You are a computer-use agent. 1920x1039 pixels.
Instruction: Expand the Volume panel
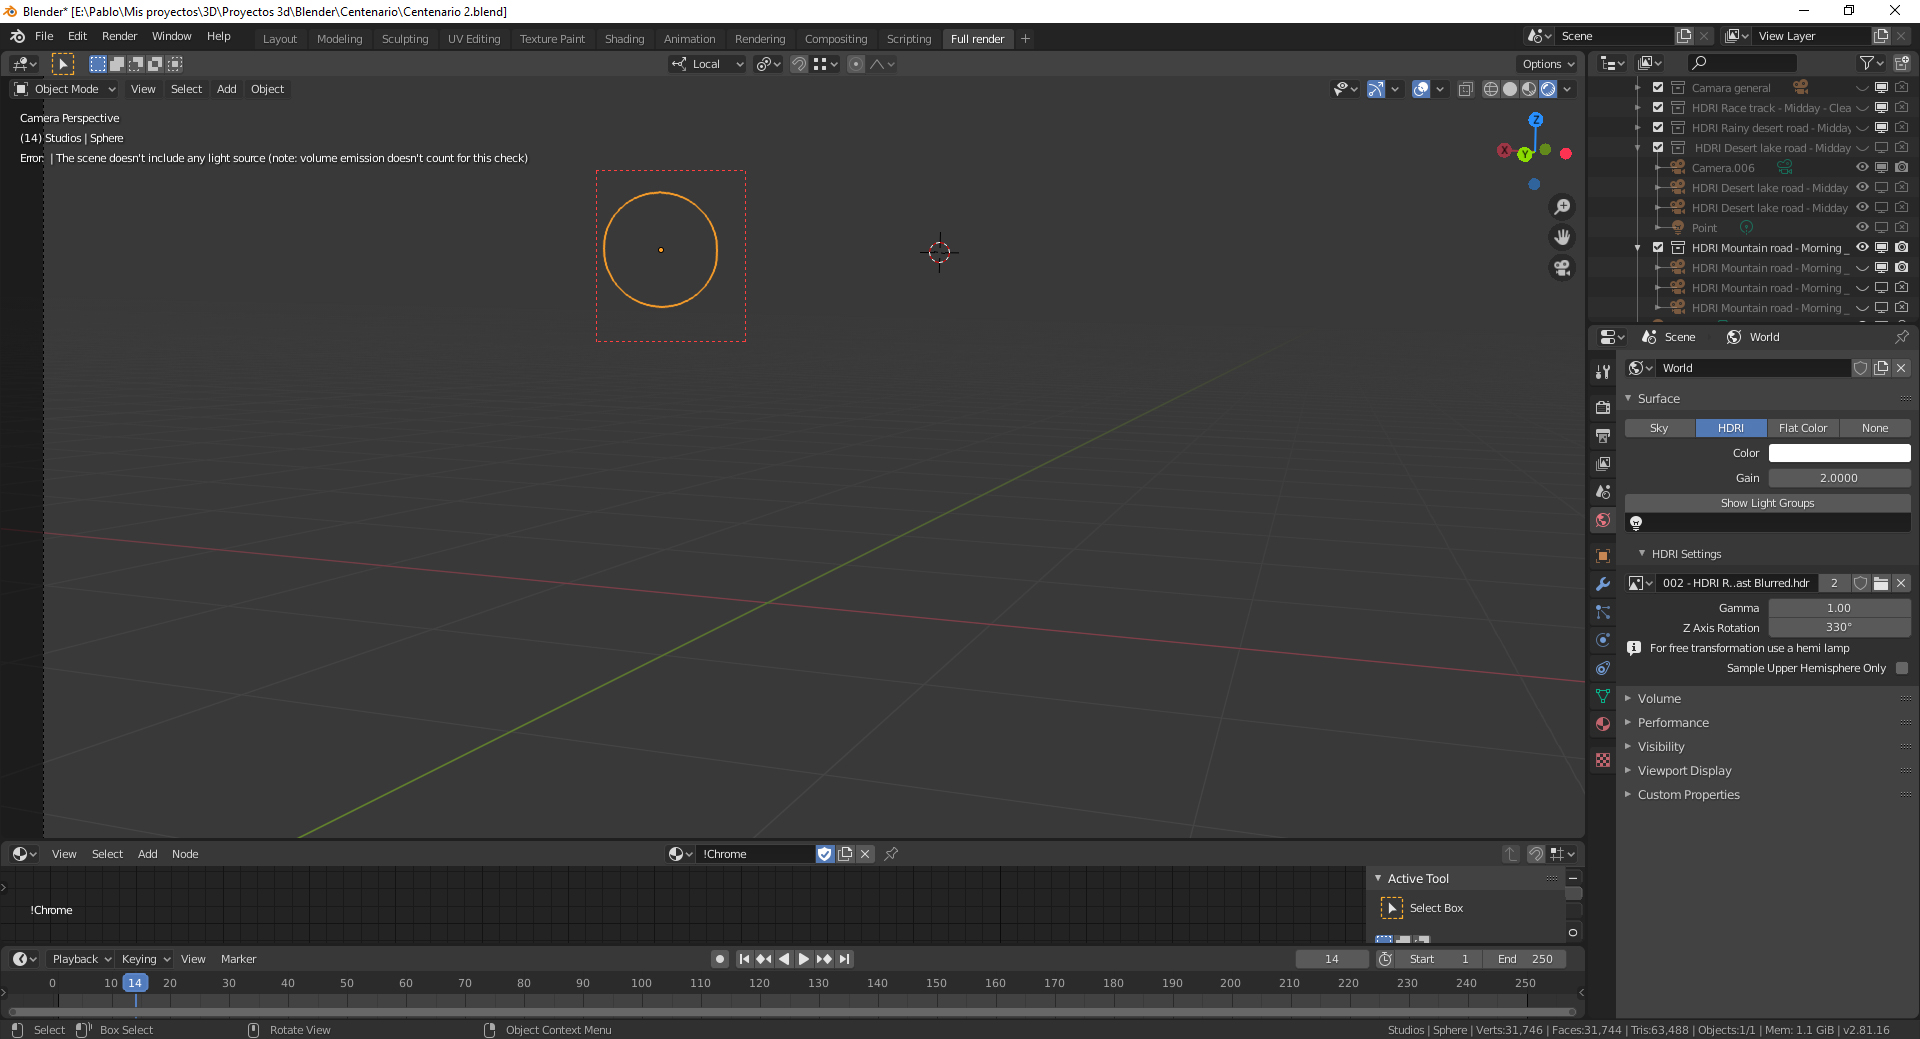pyautogui.click(x=1659, y=699)
